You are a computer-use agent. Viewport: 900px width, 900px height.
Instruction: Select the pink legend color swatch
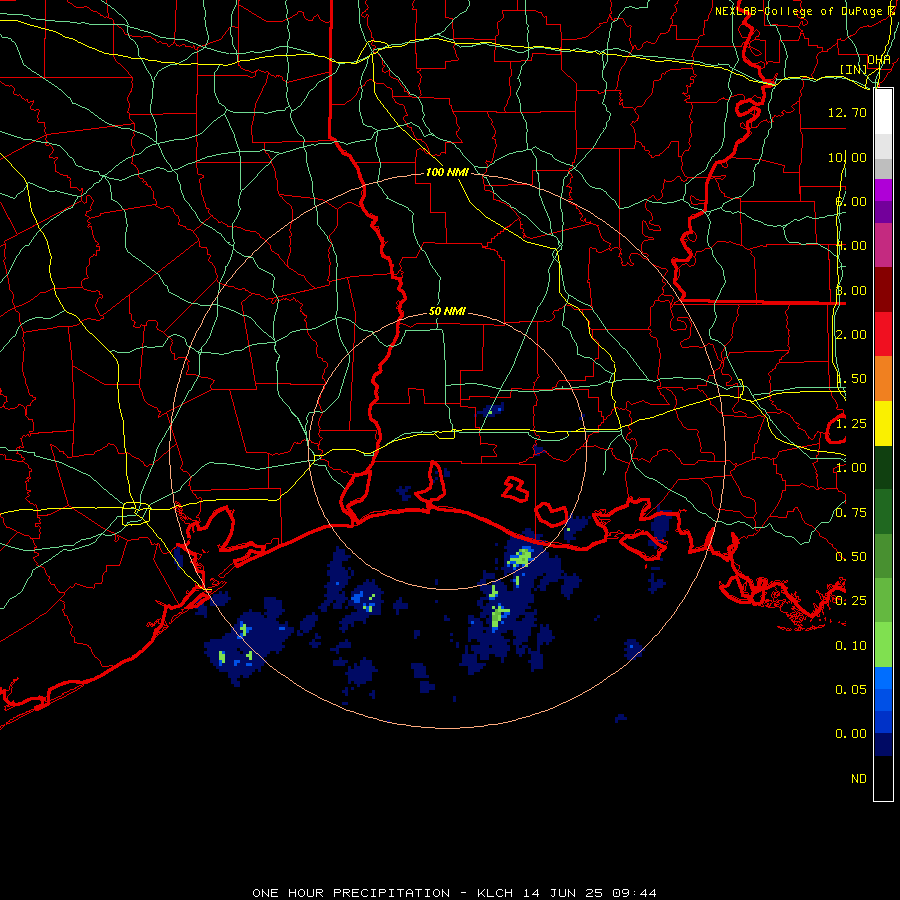click(883, 245)
